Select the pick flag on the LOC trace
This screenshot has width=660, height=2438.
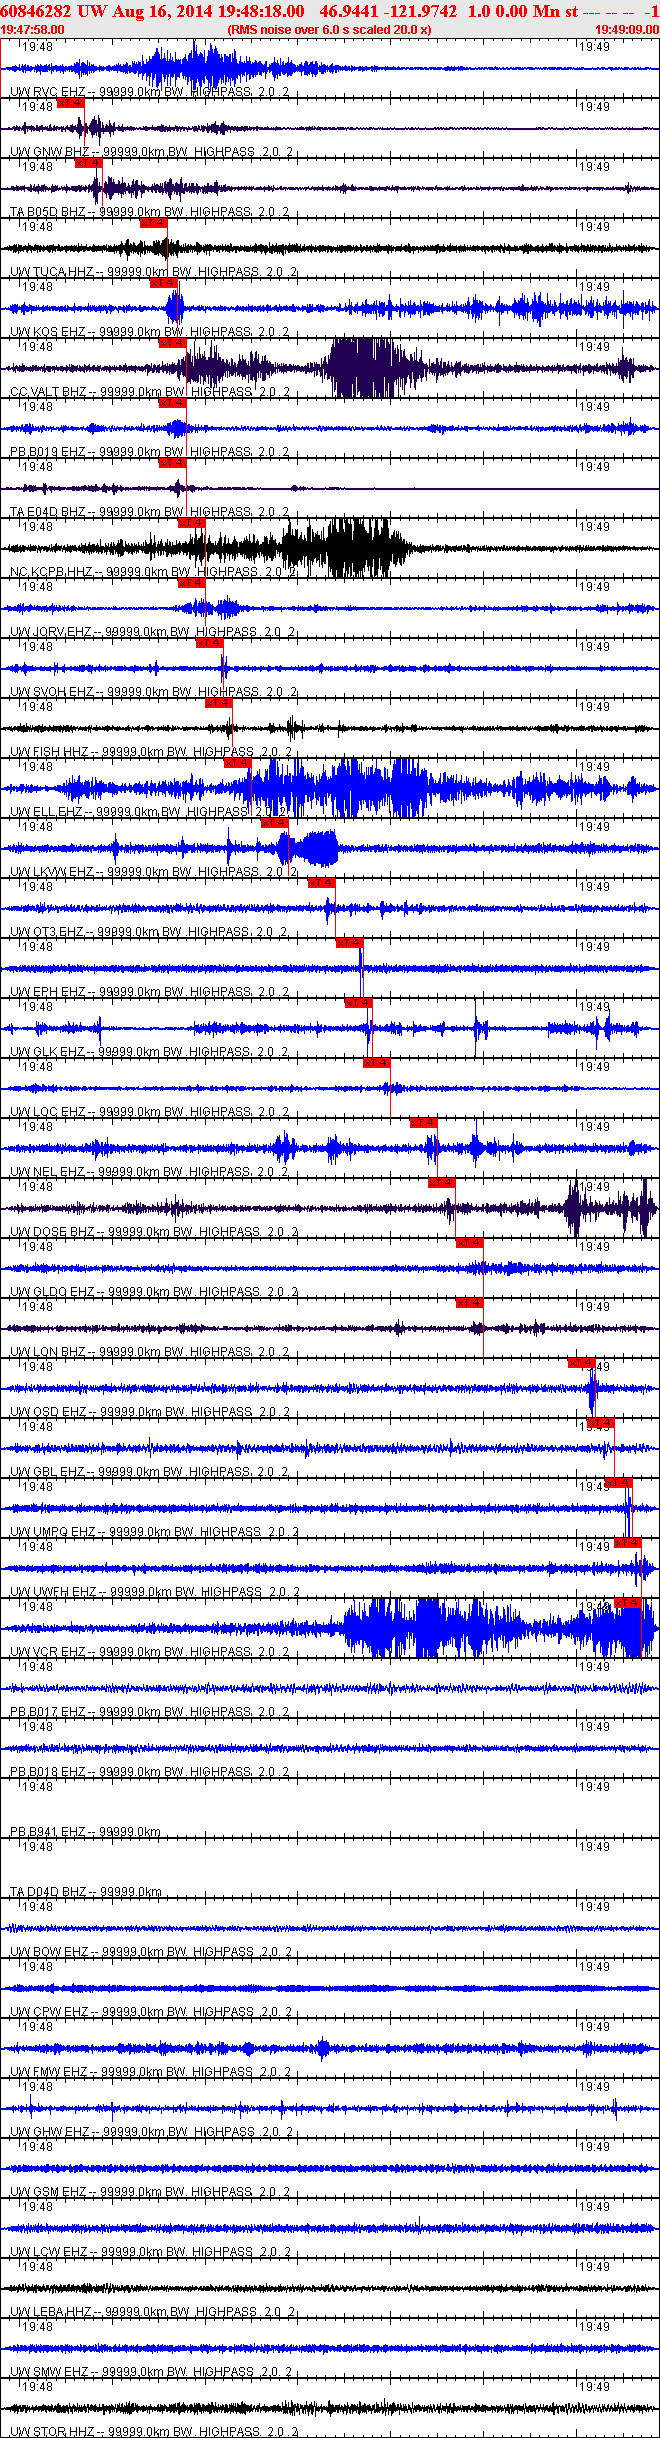coord(376,1063)
